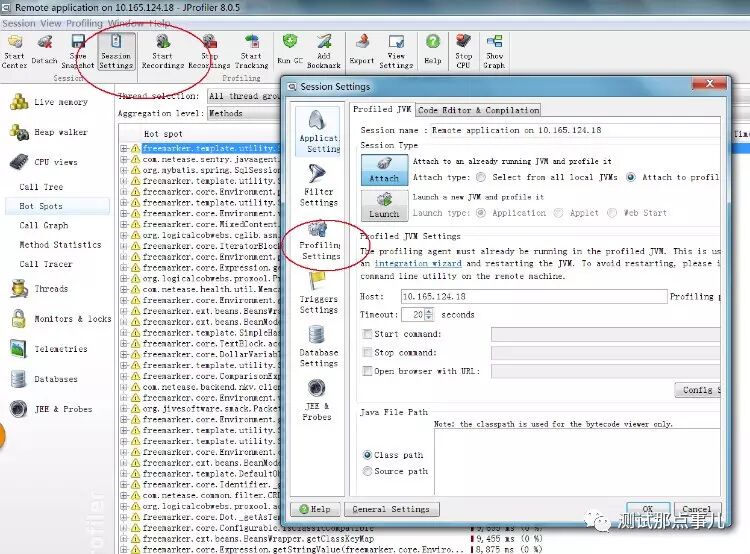750x554 pixels.
Task: Open the Profiling menu
Action: [x=84, y=23]
